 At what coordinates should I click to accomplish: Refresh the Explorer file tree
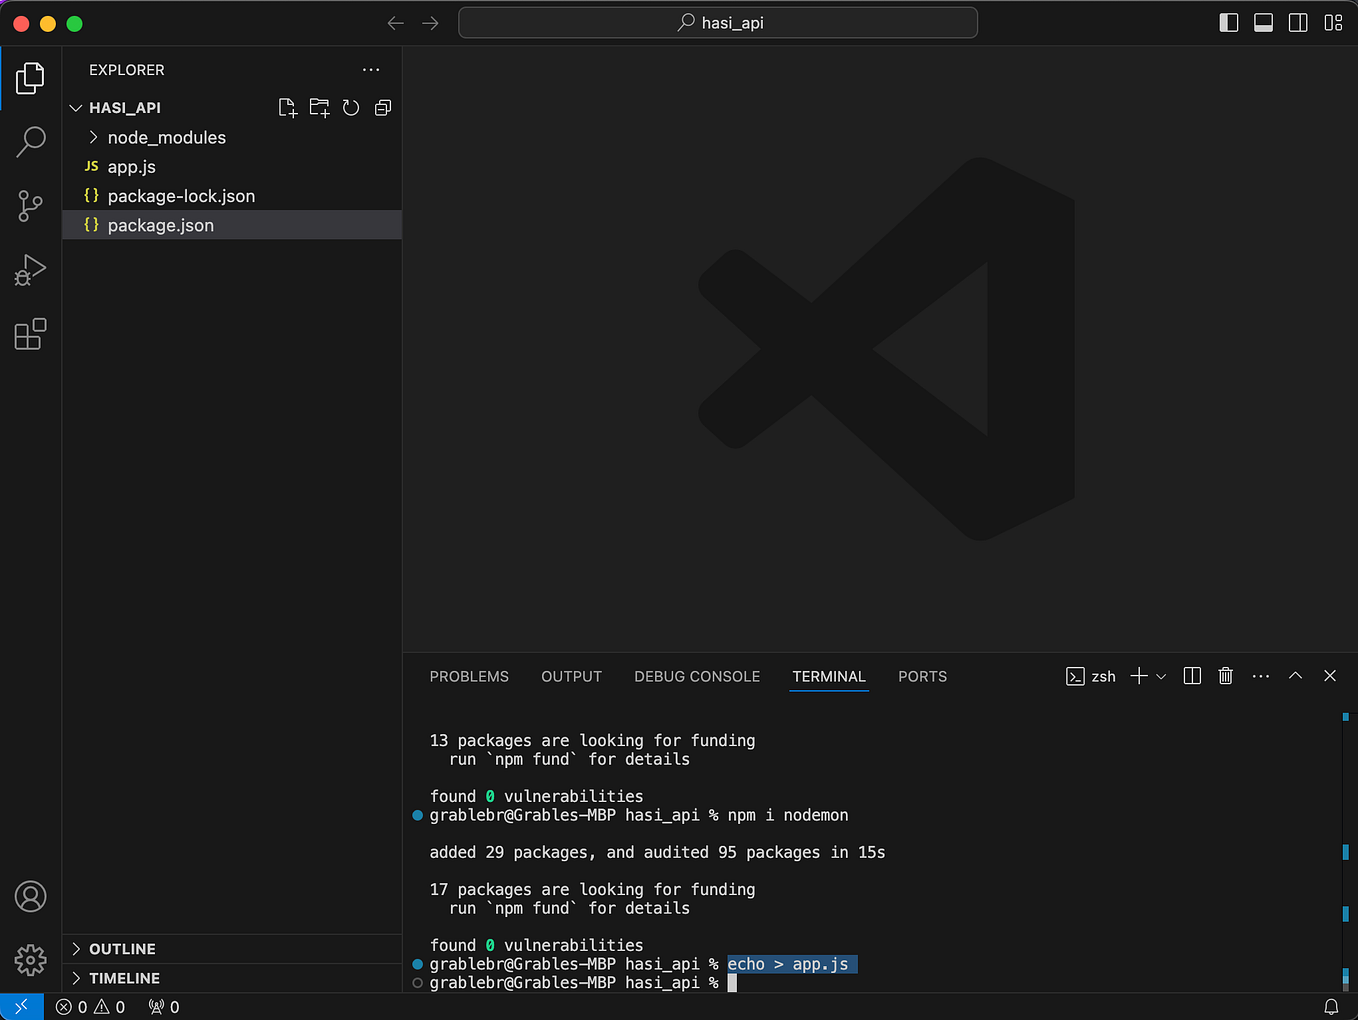click(x=351, y=107)
